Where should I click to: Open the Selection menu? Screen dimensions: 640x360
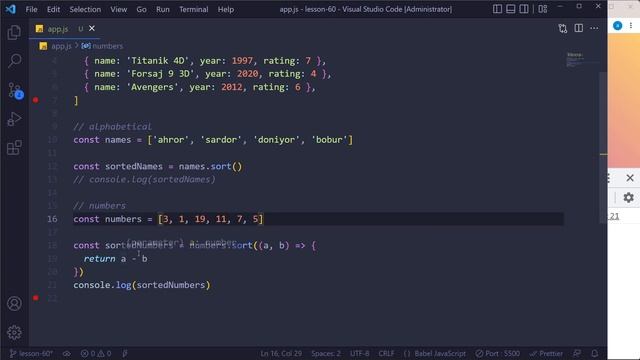[85, 9]
